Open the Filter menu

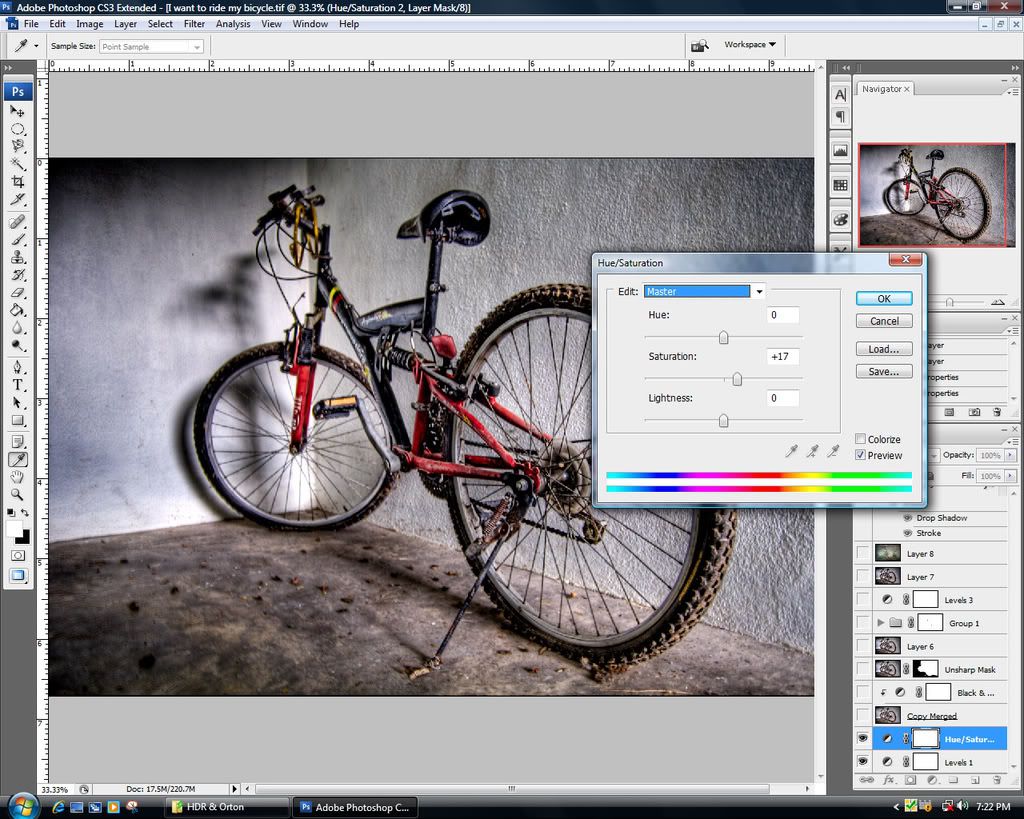(x=194, y=24)
